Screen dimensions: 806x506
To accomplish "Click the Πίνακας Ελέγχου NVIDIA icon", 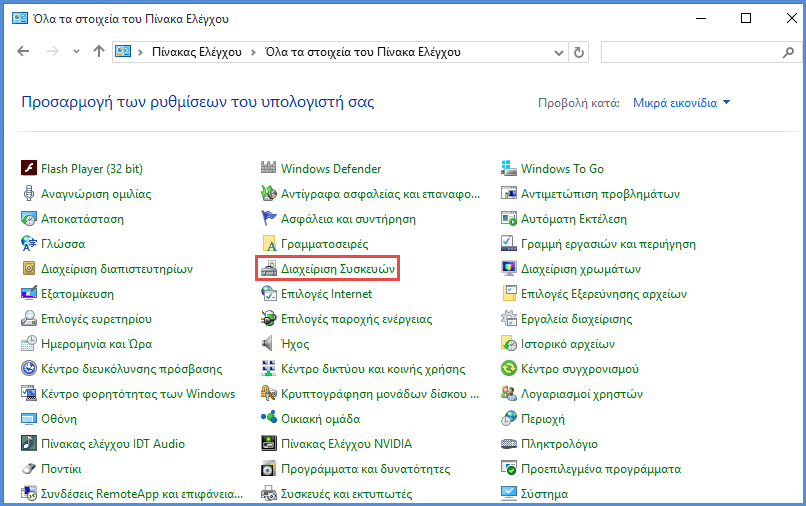I will 268,443.
